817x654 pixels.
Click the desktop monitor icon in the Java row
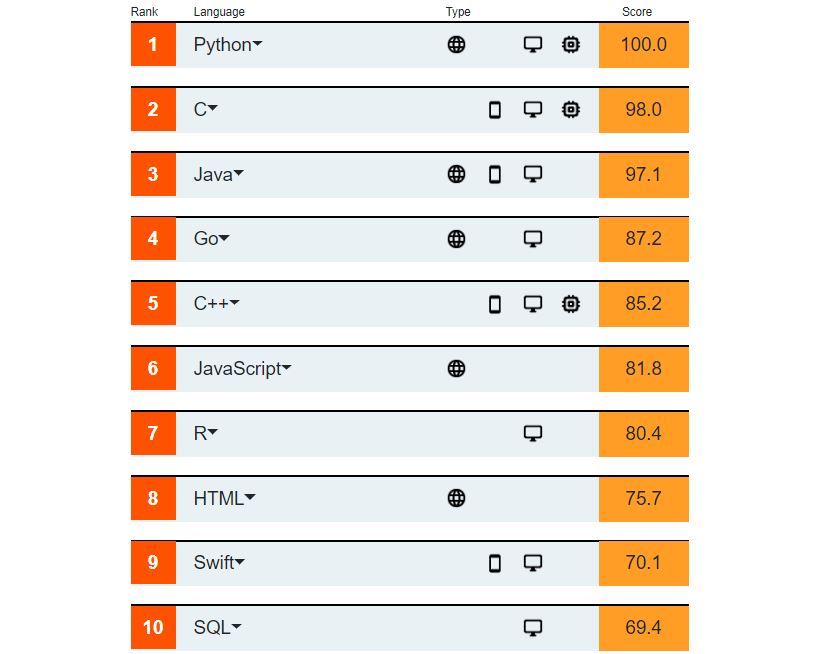[x=533, y=174]
